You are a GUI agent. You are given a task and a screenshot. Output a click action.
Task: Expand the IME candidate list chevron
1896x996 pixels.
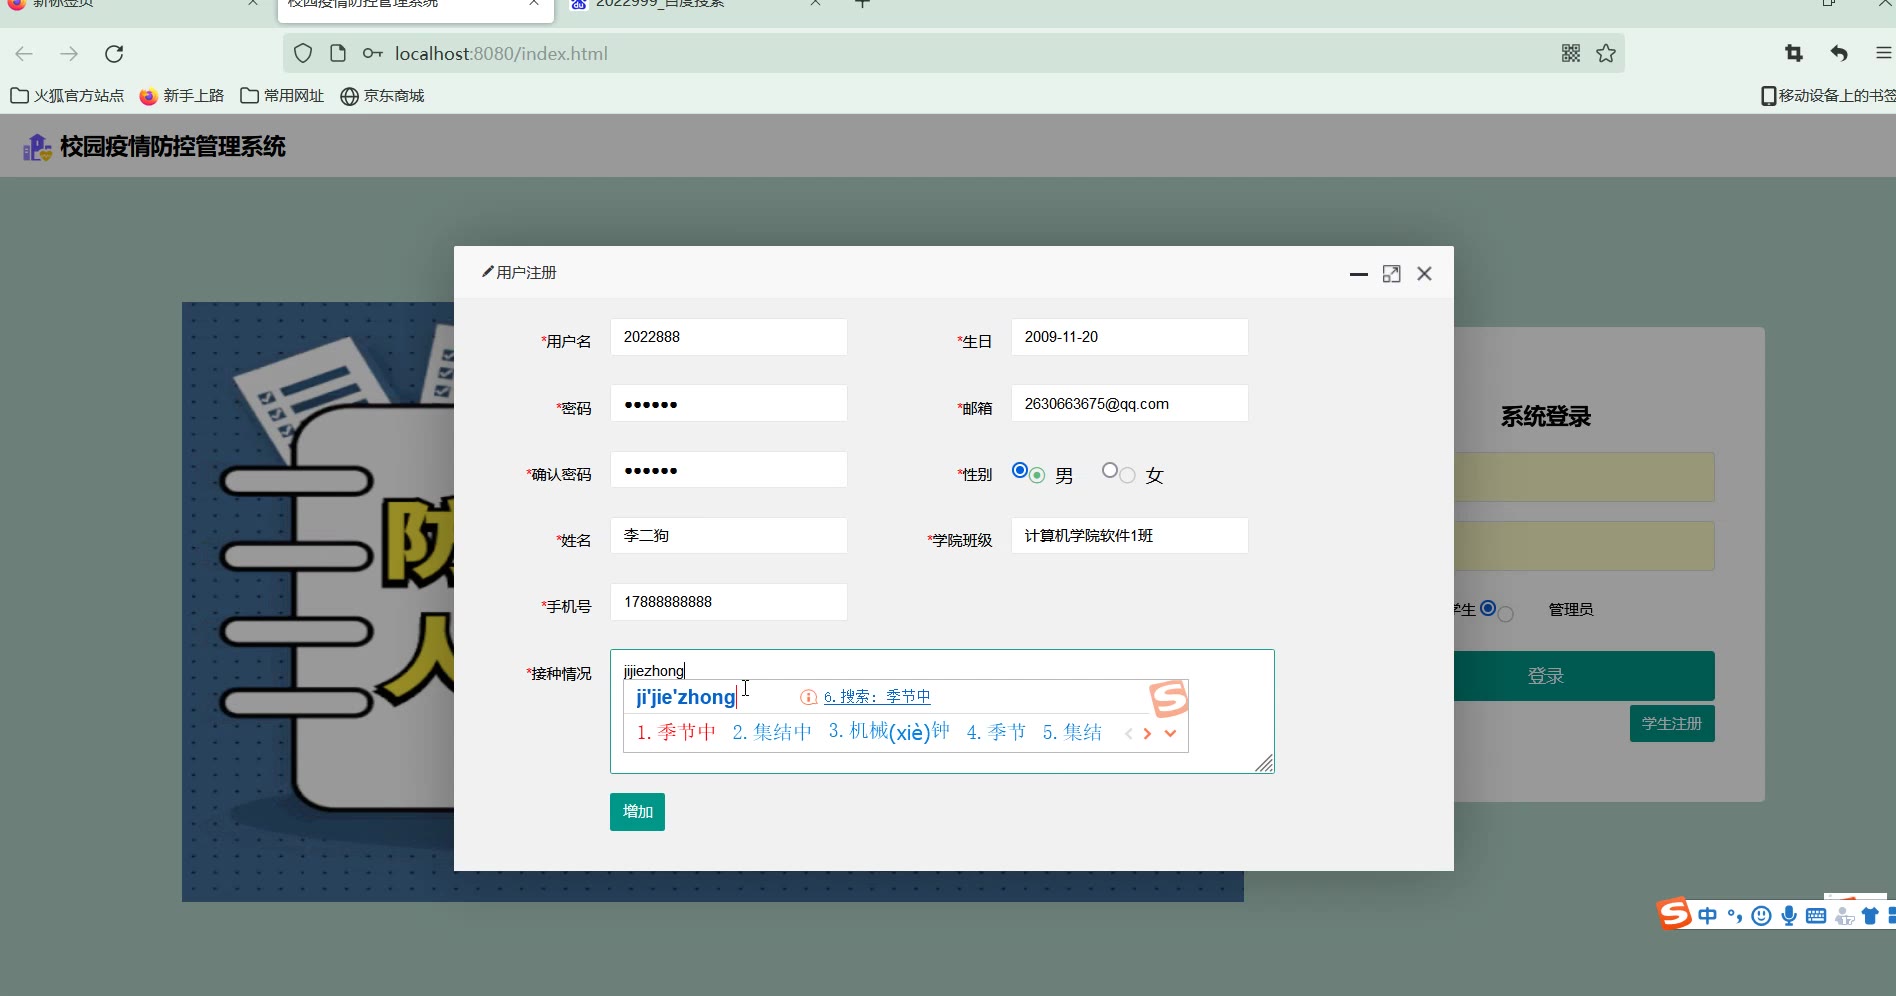[x=1170, y=734]
